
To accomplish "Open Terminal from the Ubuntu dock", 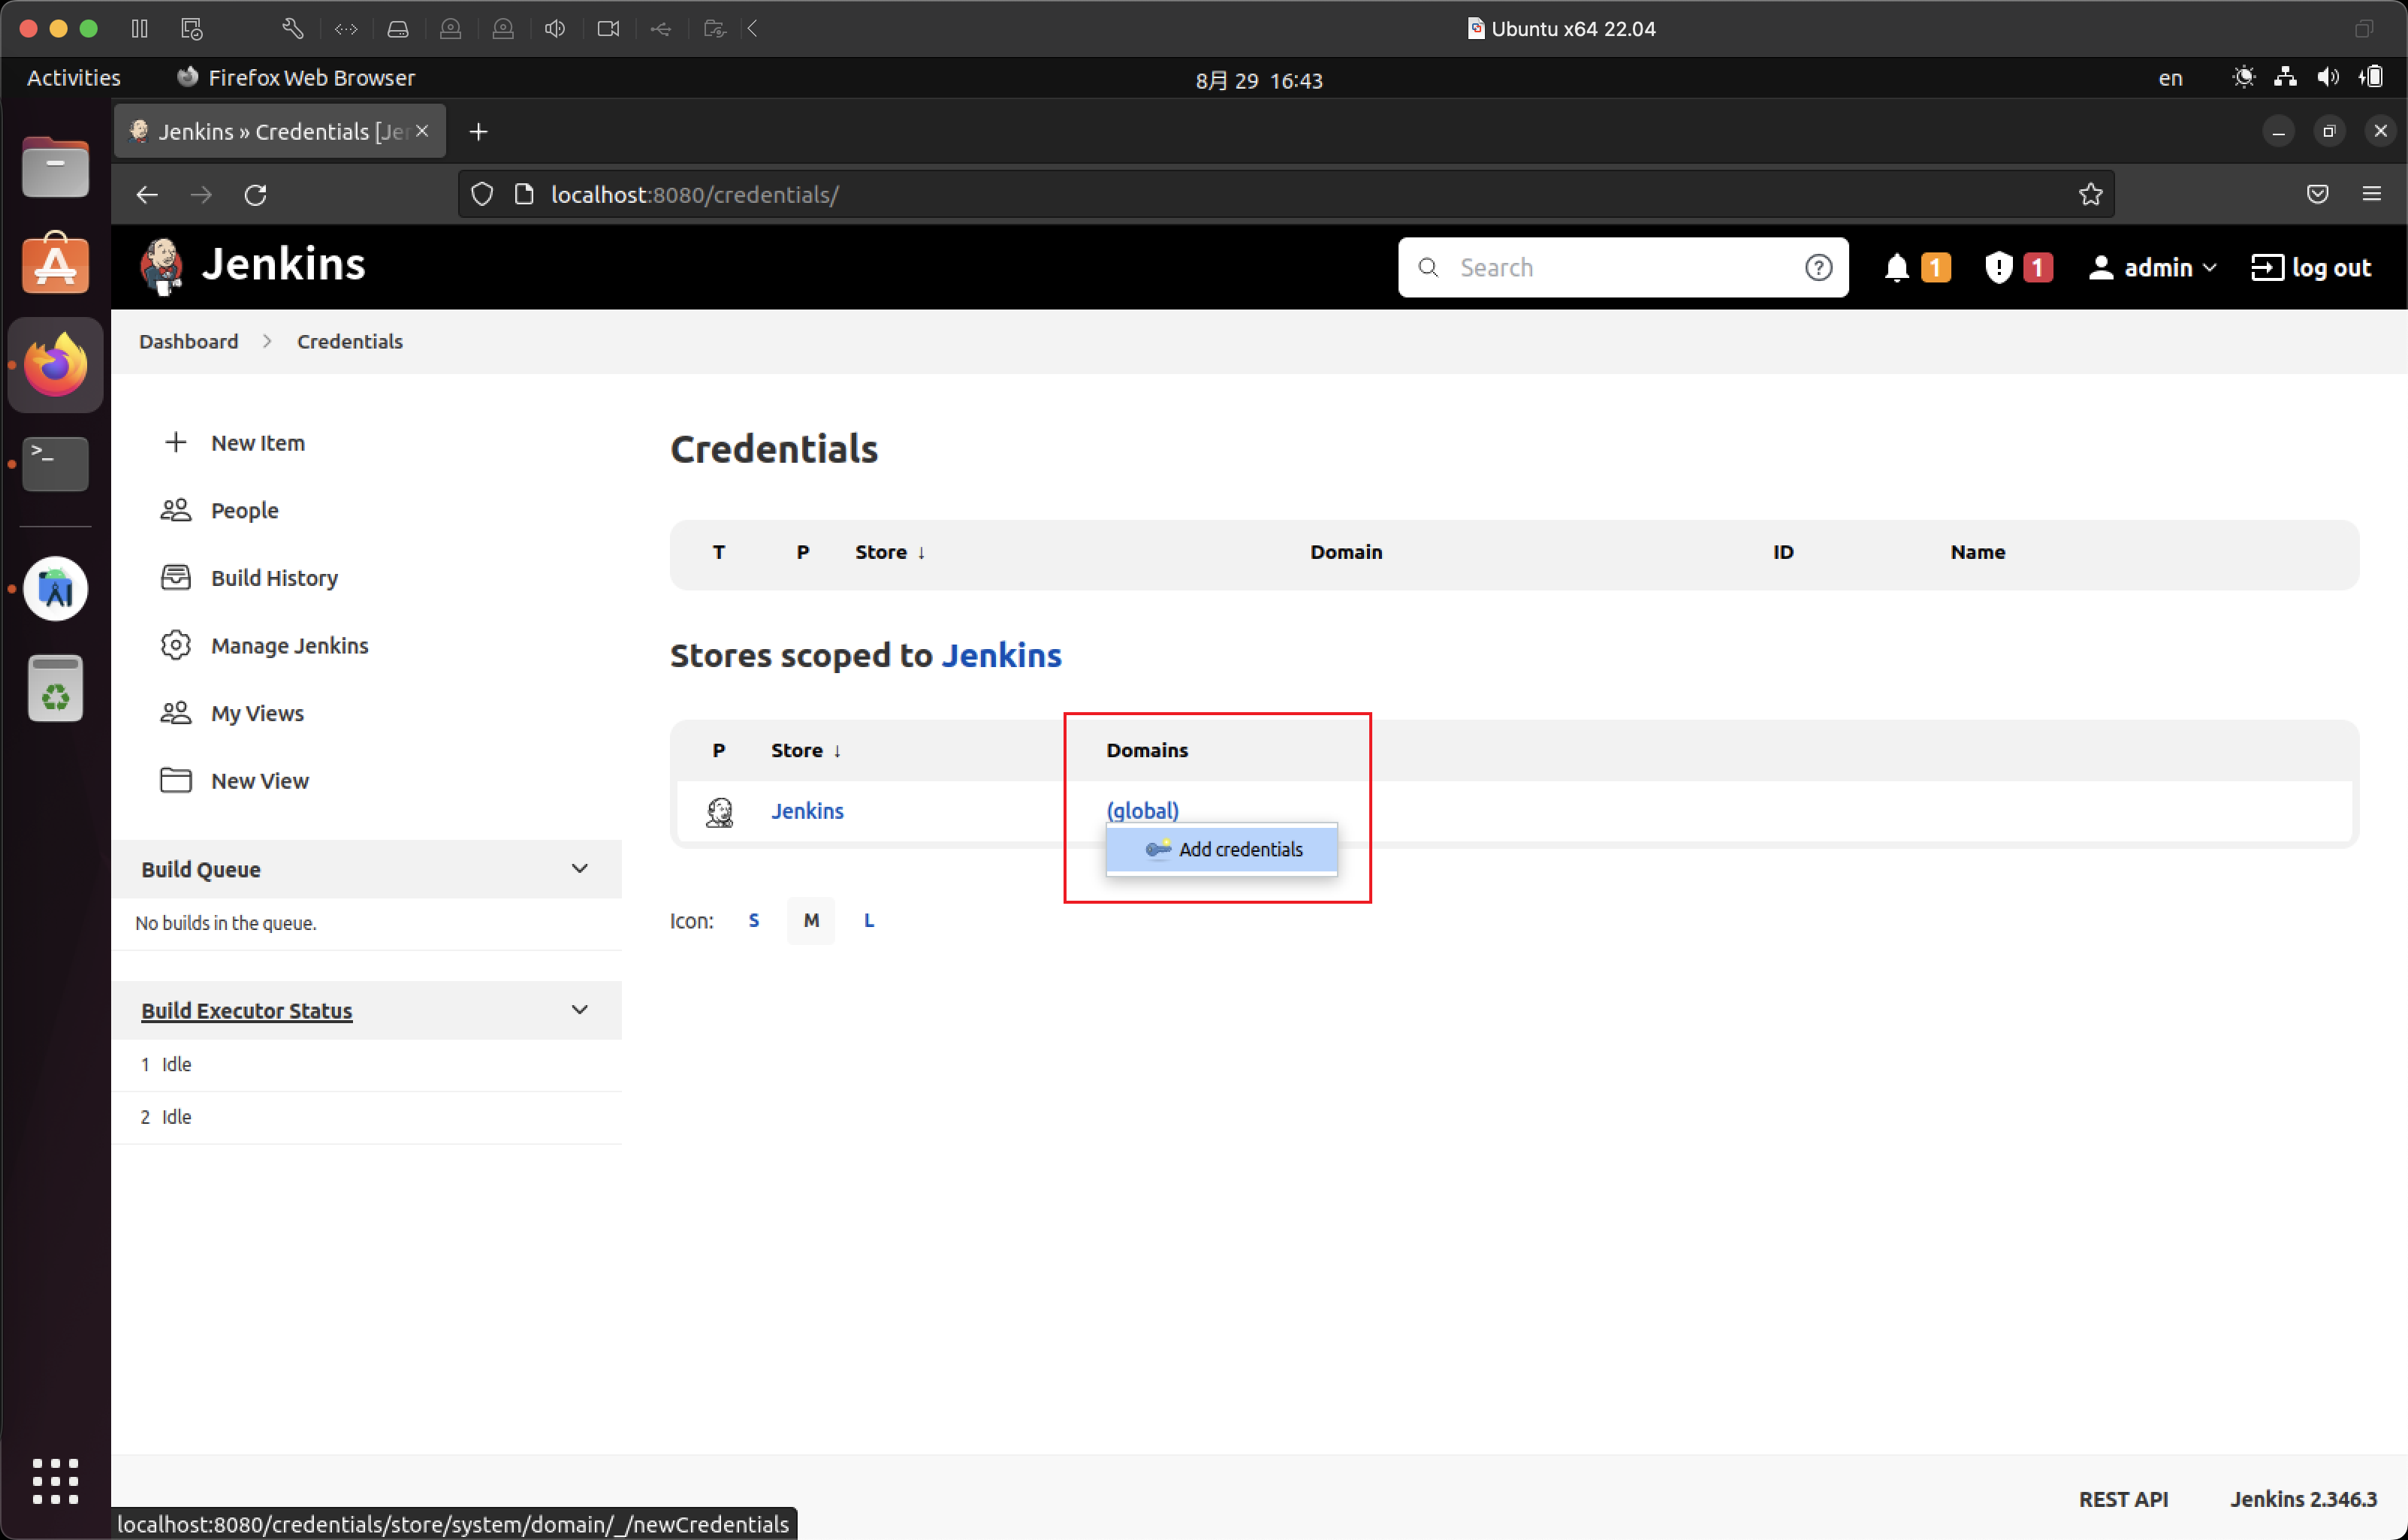I will click(x=55, y=463).
